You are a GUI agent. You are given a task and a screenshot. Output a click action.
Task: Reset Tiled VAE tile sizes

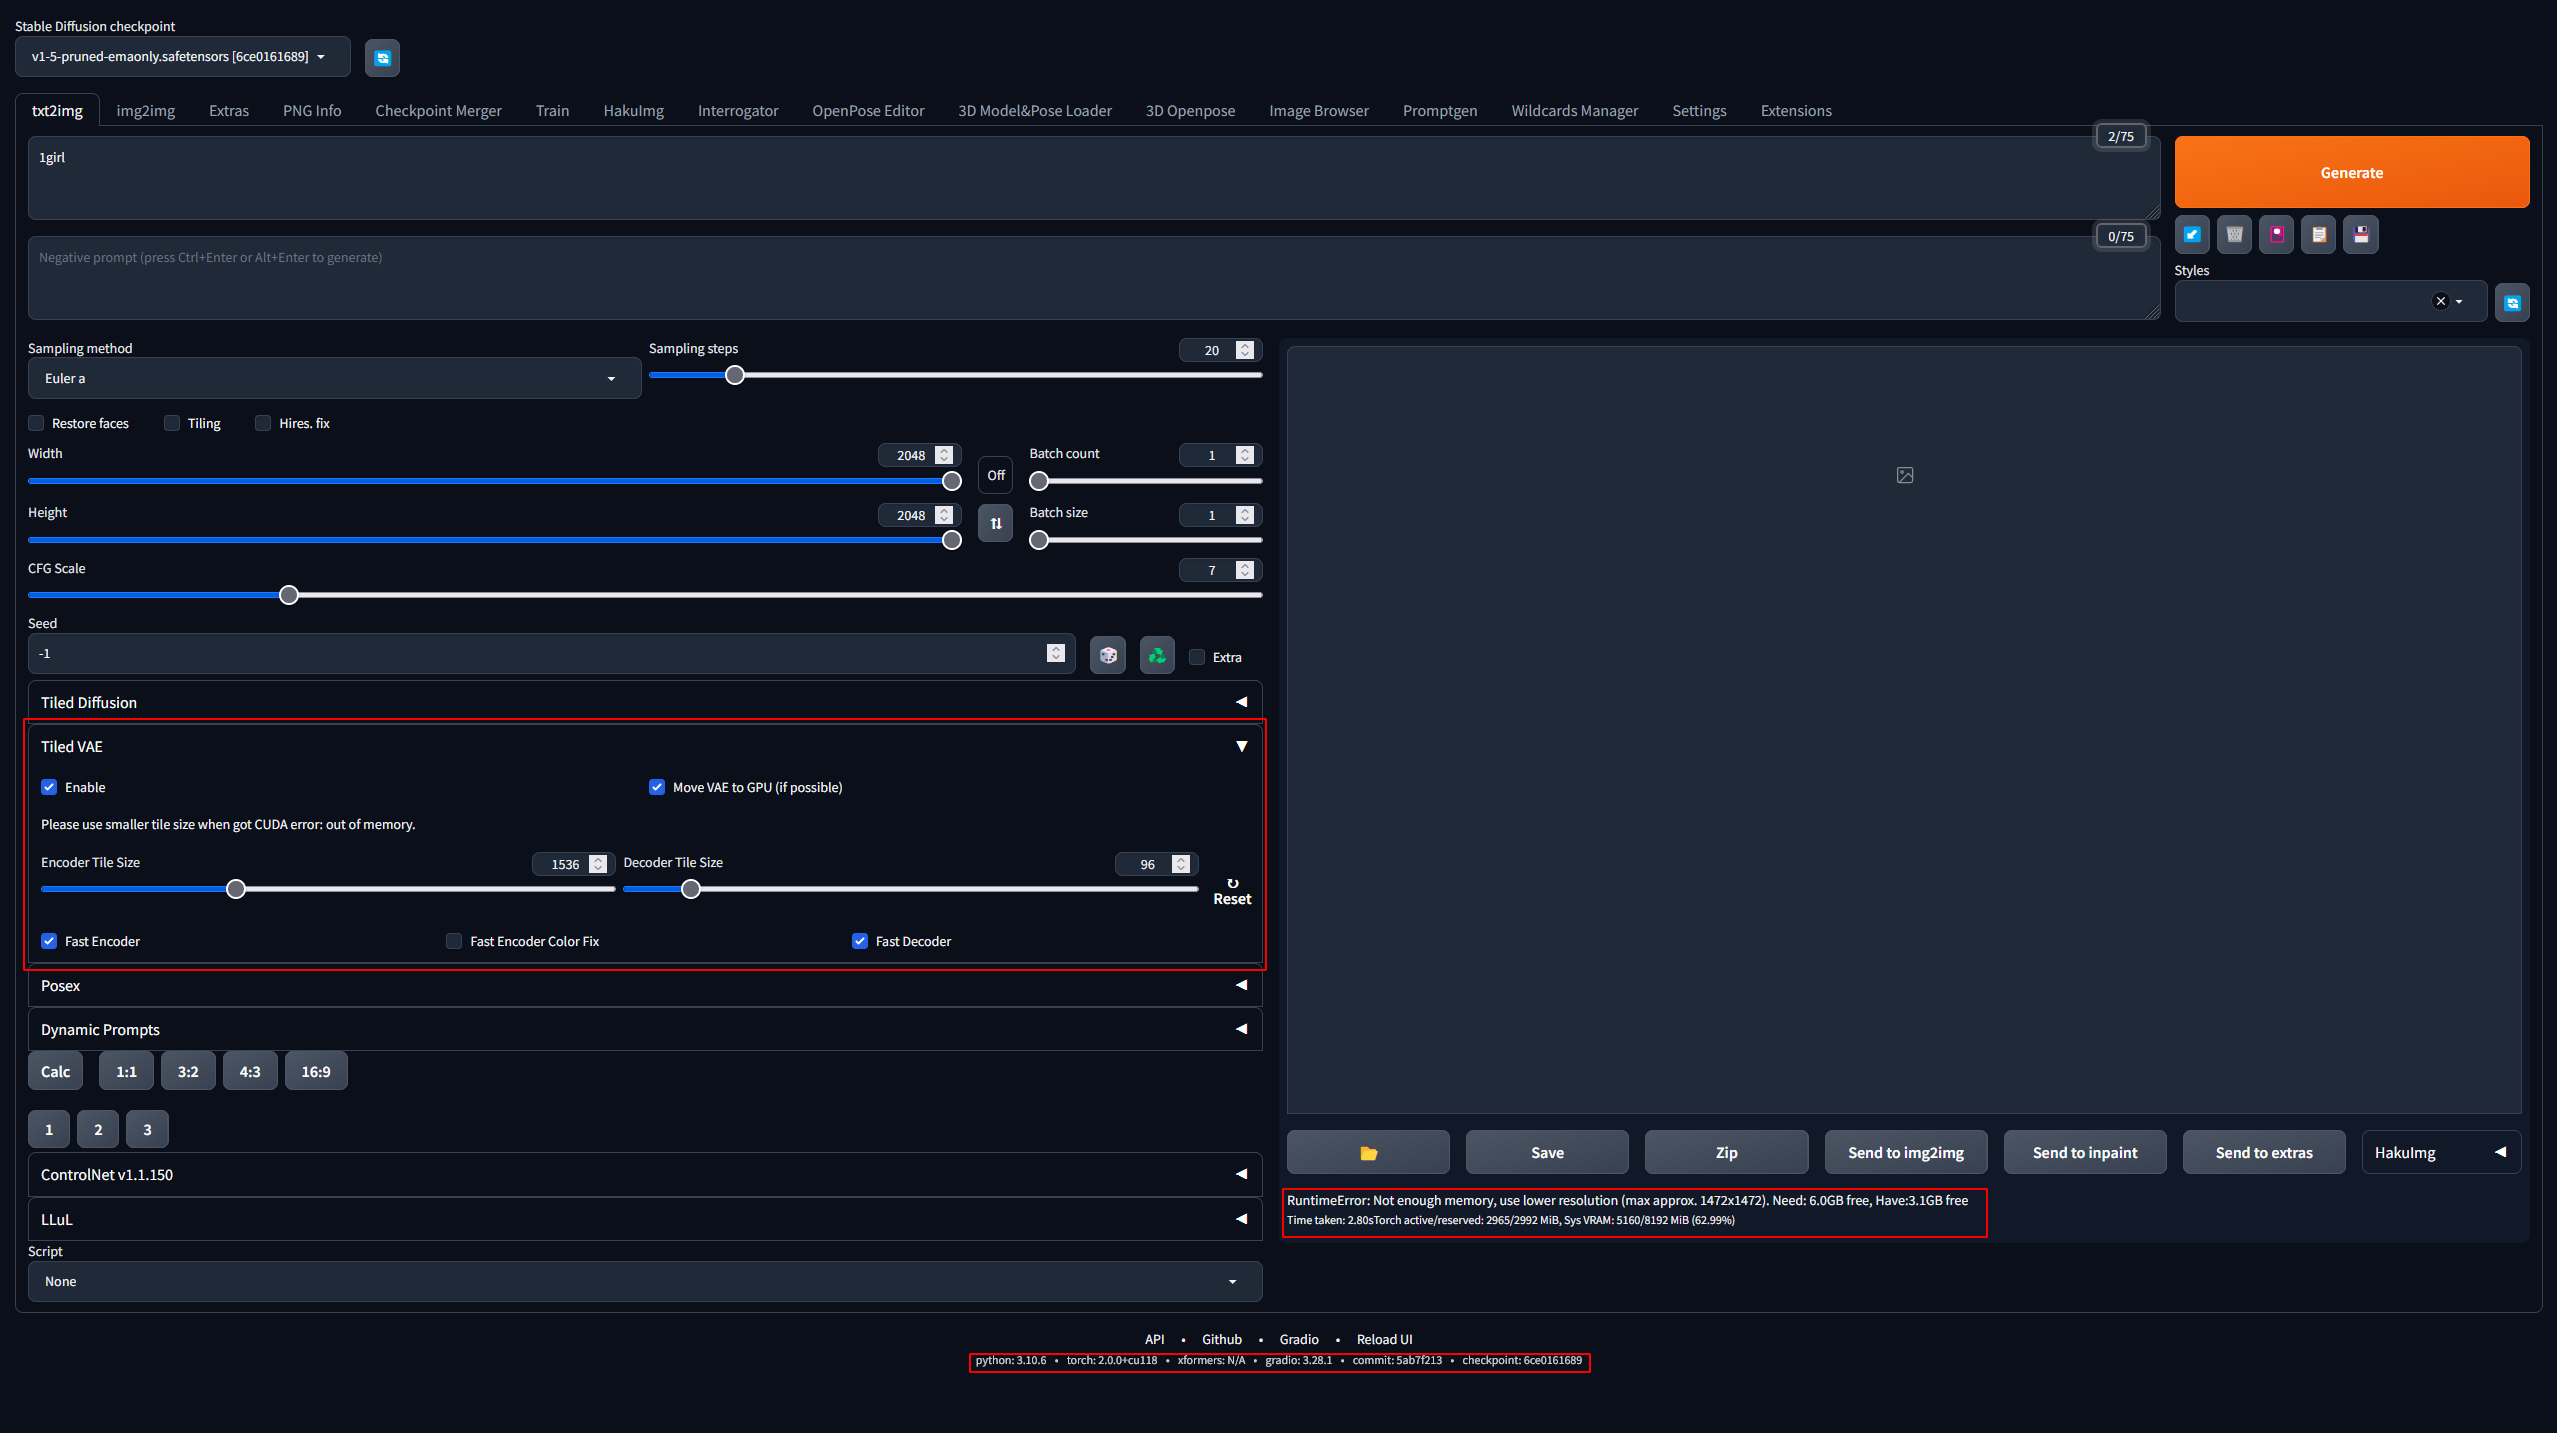pyautogui.click(x=1232, y=891)
